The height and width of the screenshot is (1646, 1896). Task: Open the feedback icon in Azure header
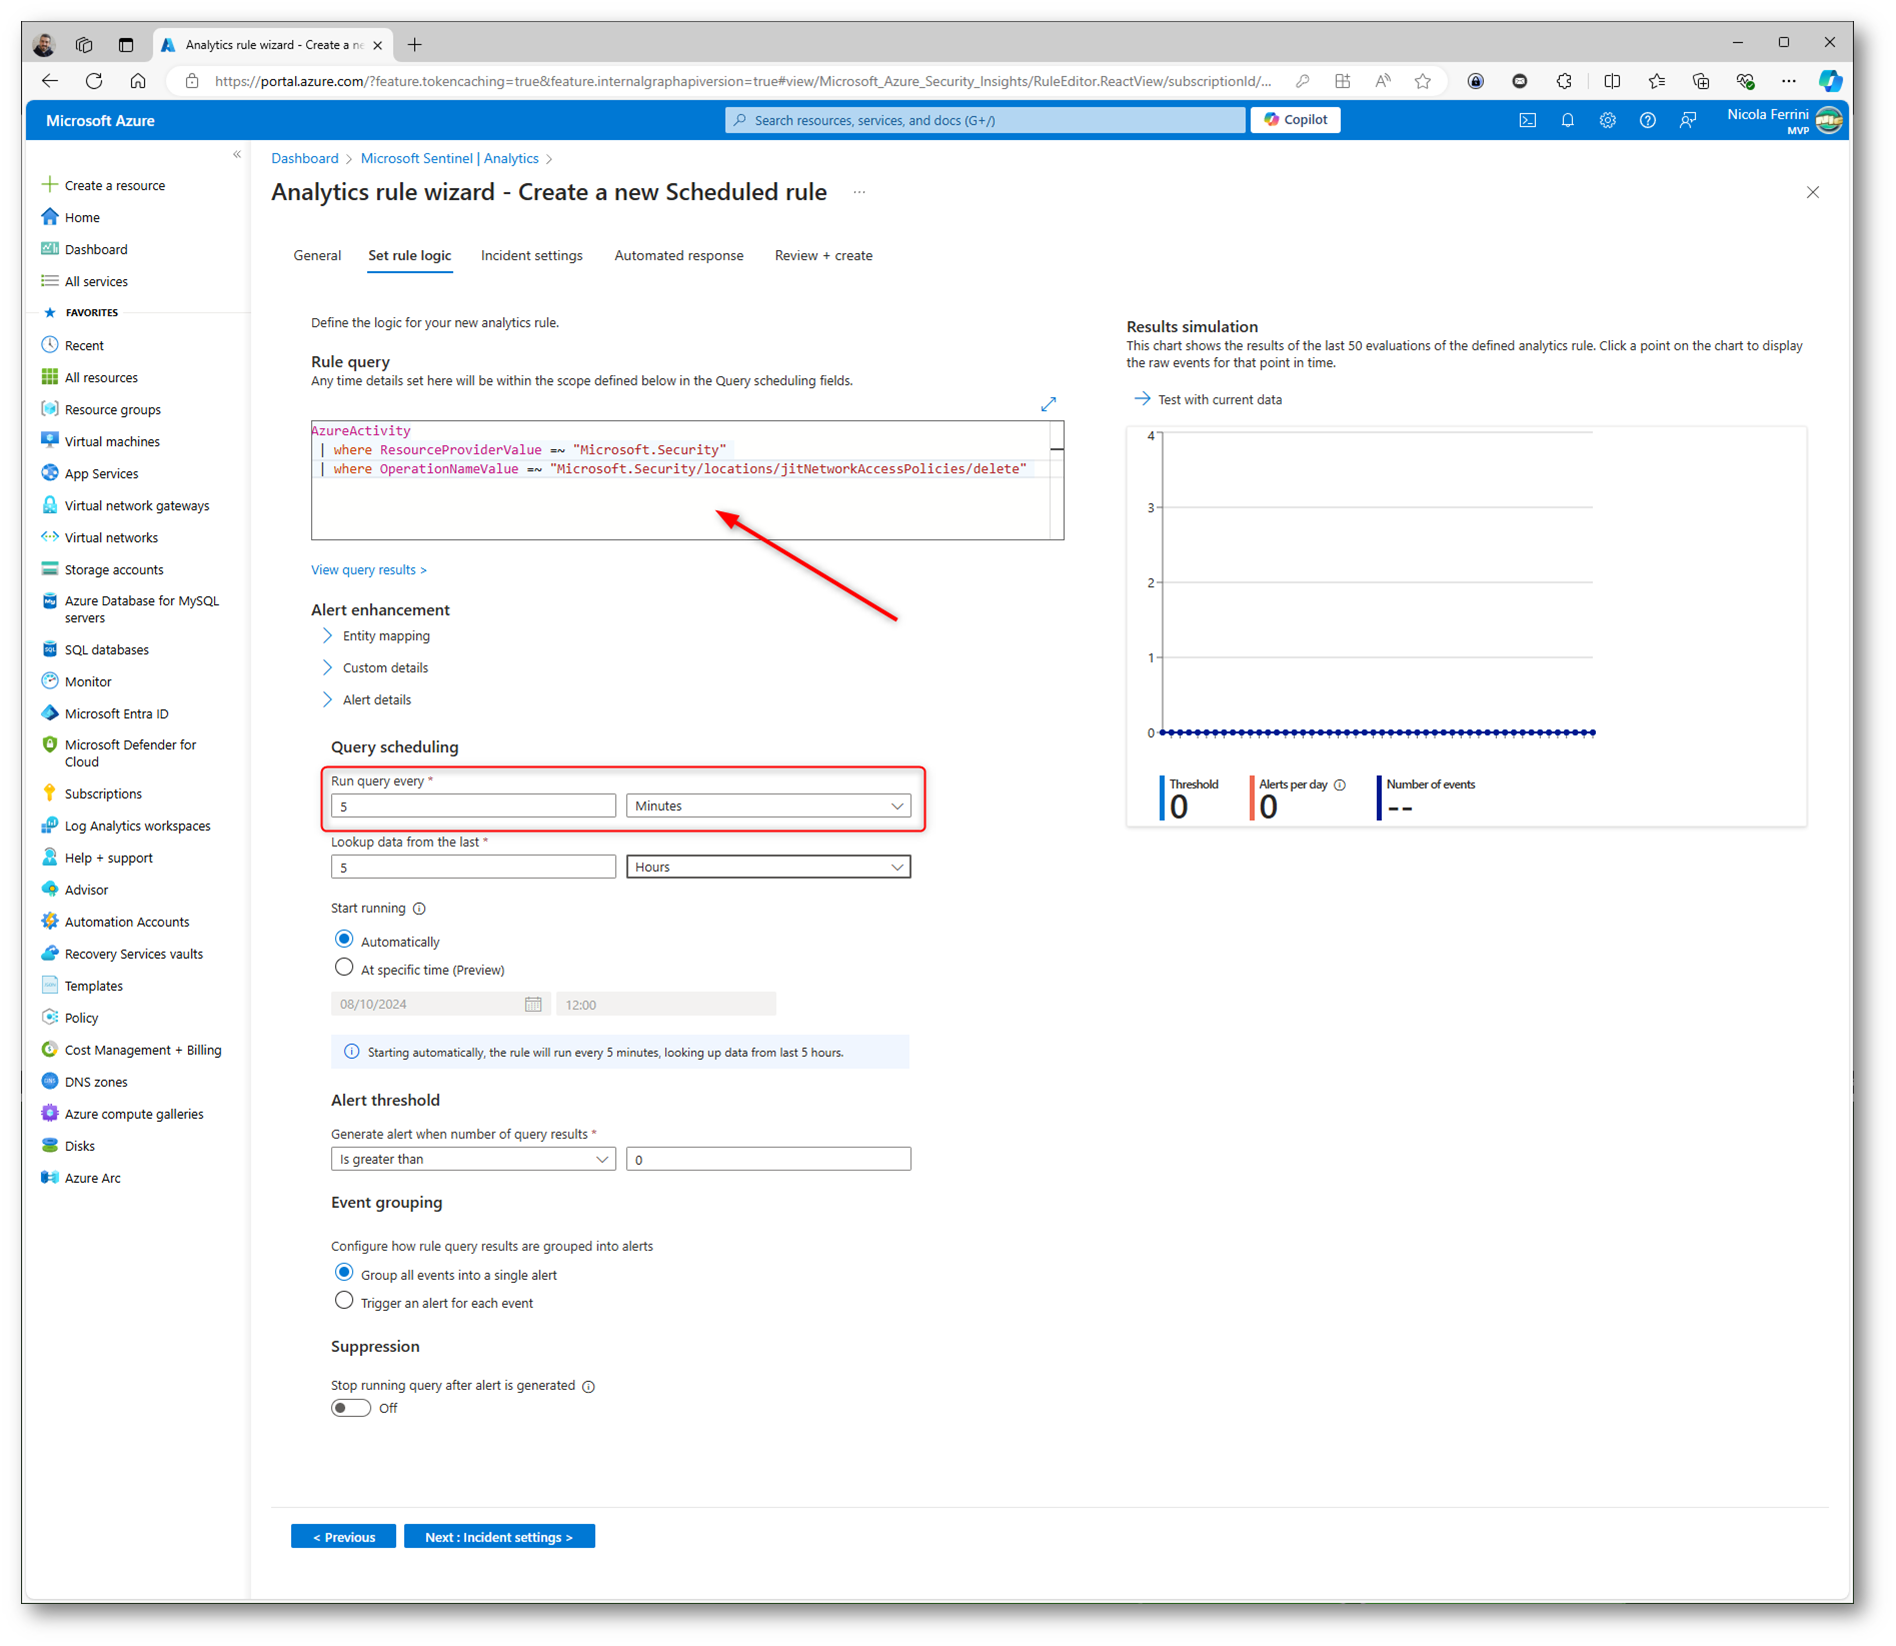click(x=1688, y=120)
